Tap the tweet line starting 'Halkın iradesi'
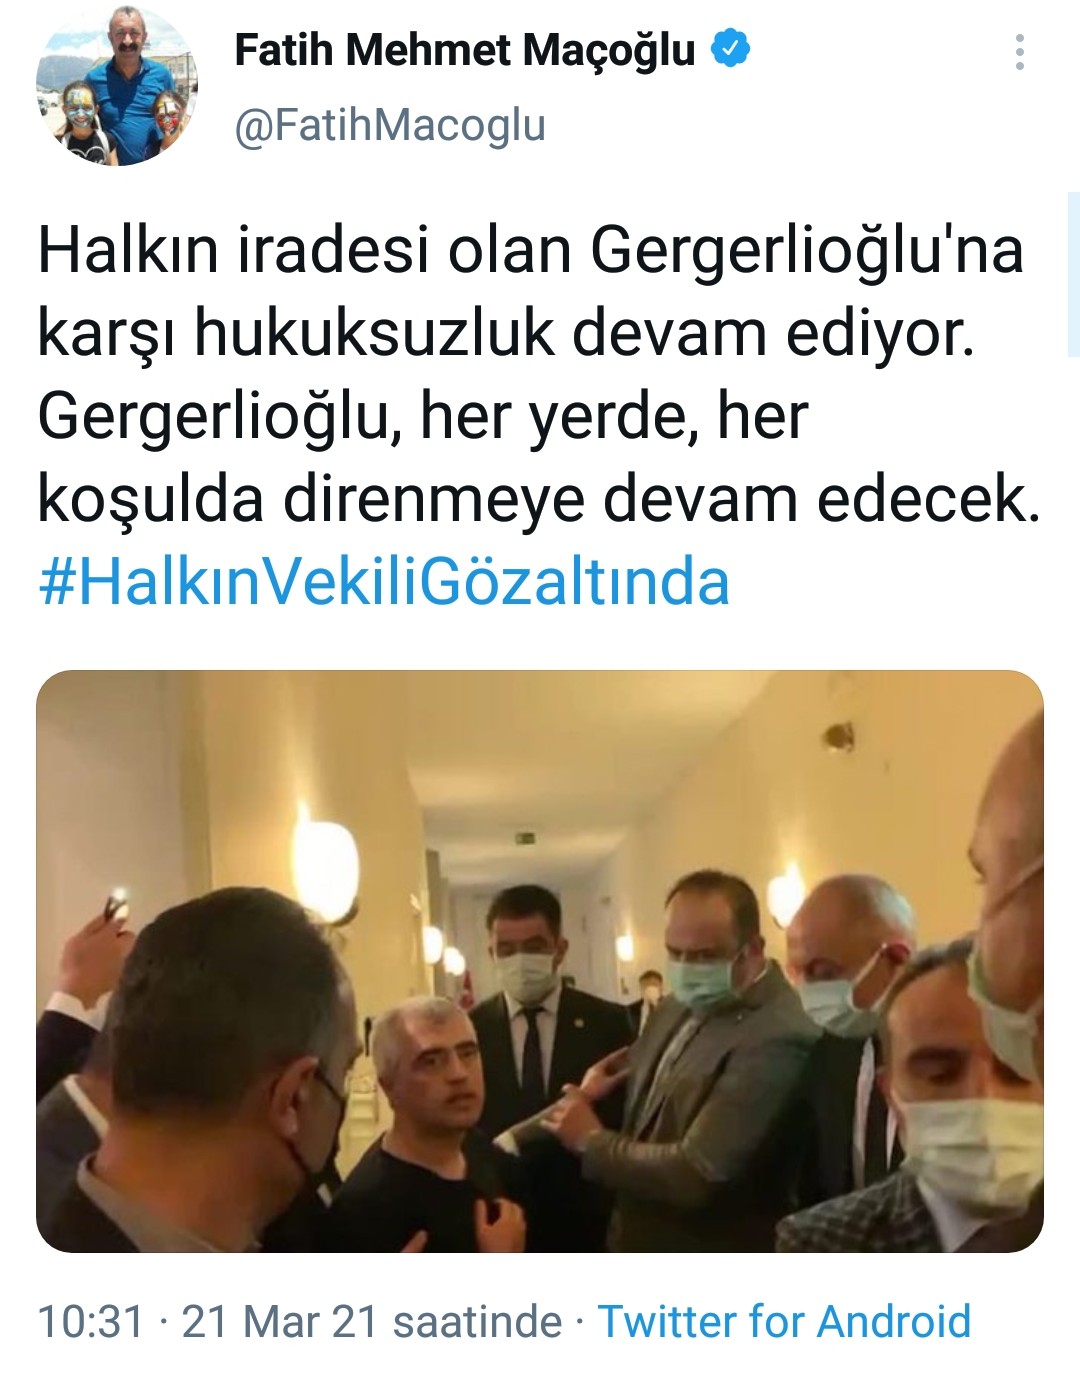 click(x=531, y=250)
